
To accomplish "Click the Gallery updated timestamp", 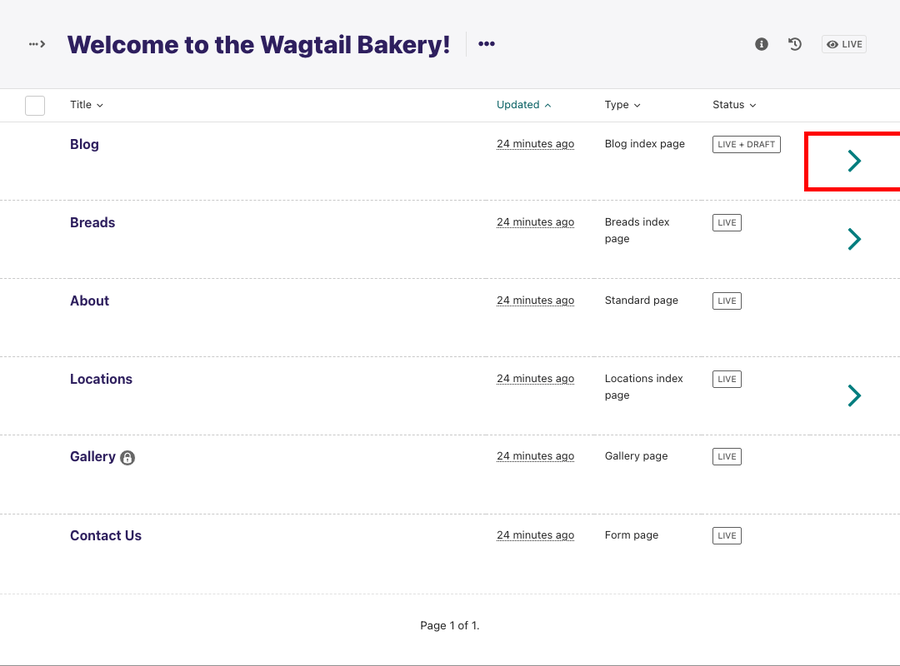I will click(x=535, y=457).
